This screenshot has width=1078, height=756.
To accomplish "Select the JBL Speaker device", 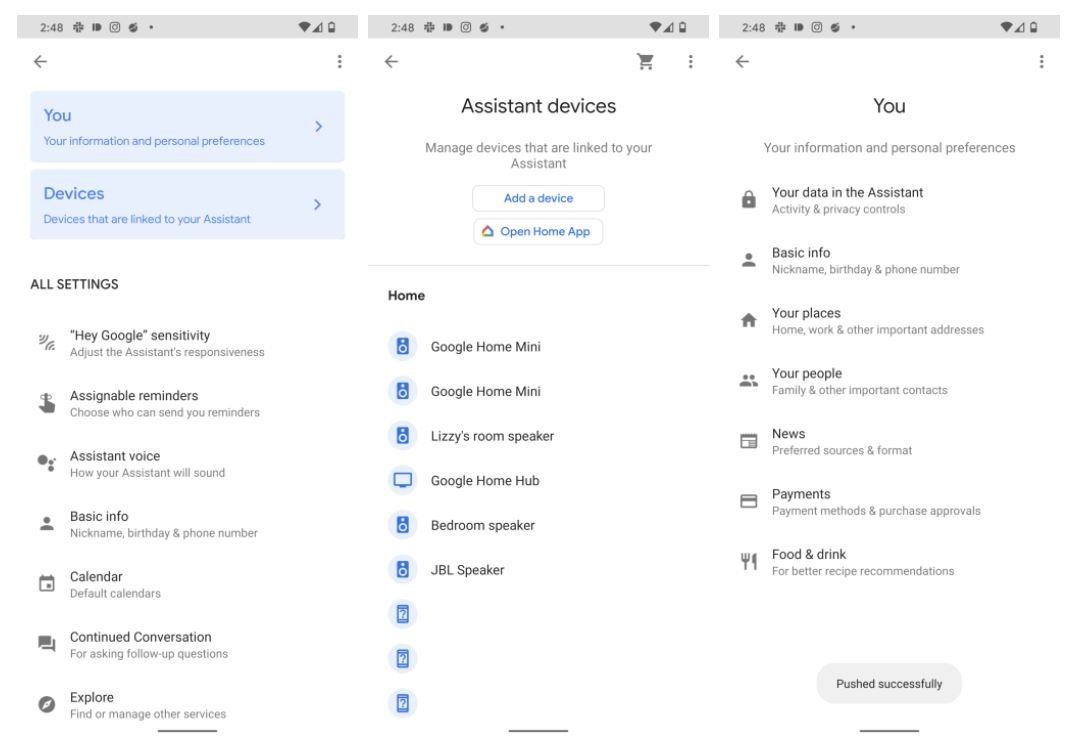I will point(467,570).
